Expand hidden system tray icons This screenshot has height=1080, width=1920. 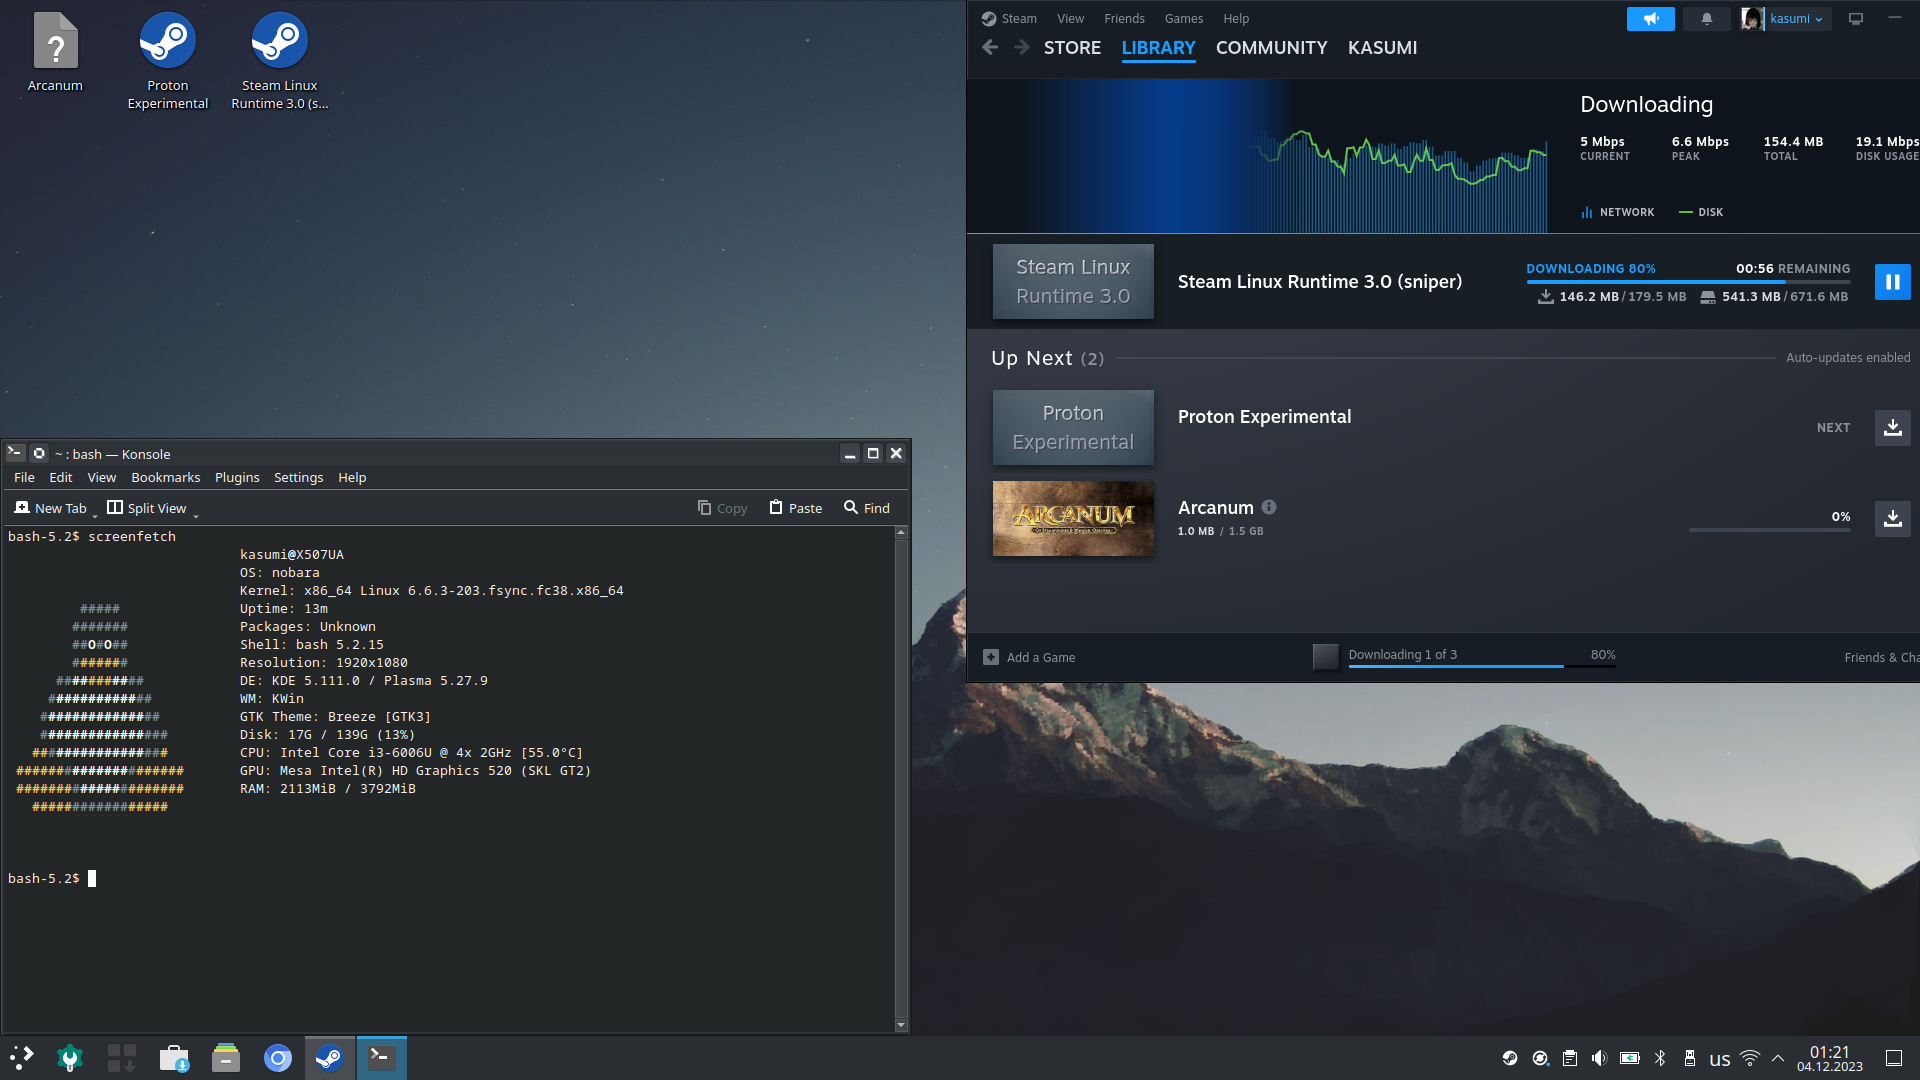1778,1058
